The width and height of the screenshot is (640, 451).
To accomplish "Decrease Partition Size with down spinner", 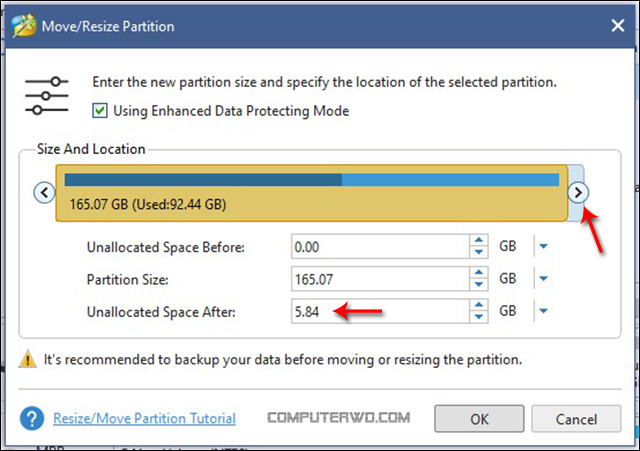I will [479, 284].
